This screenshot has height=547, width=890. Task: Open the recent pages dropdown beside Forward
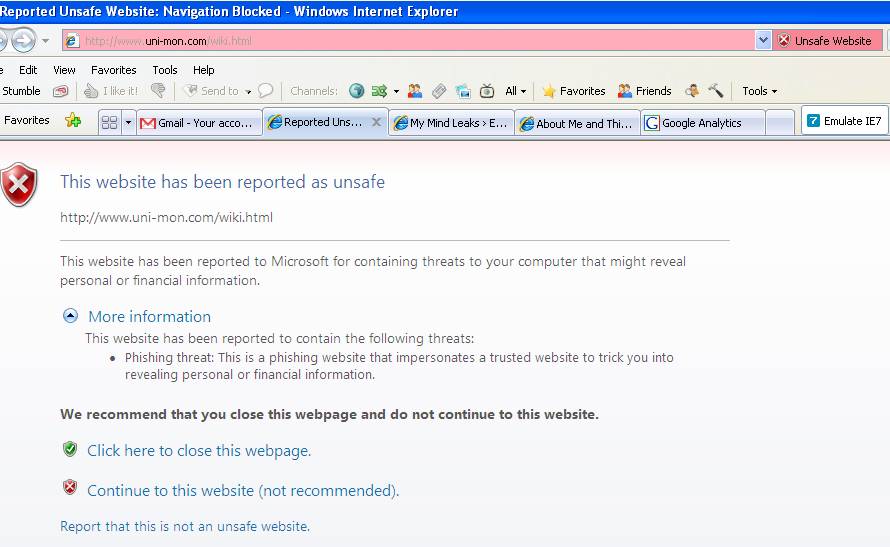pos(45,41)
